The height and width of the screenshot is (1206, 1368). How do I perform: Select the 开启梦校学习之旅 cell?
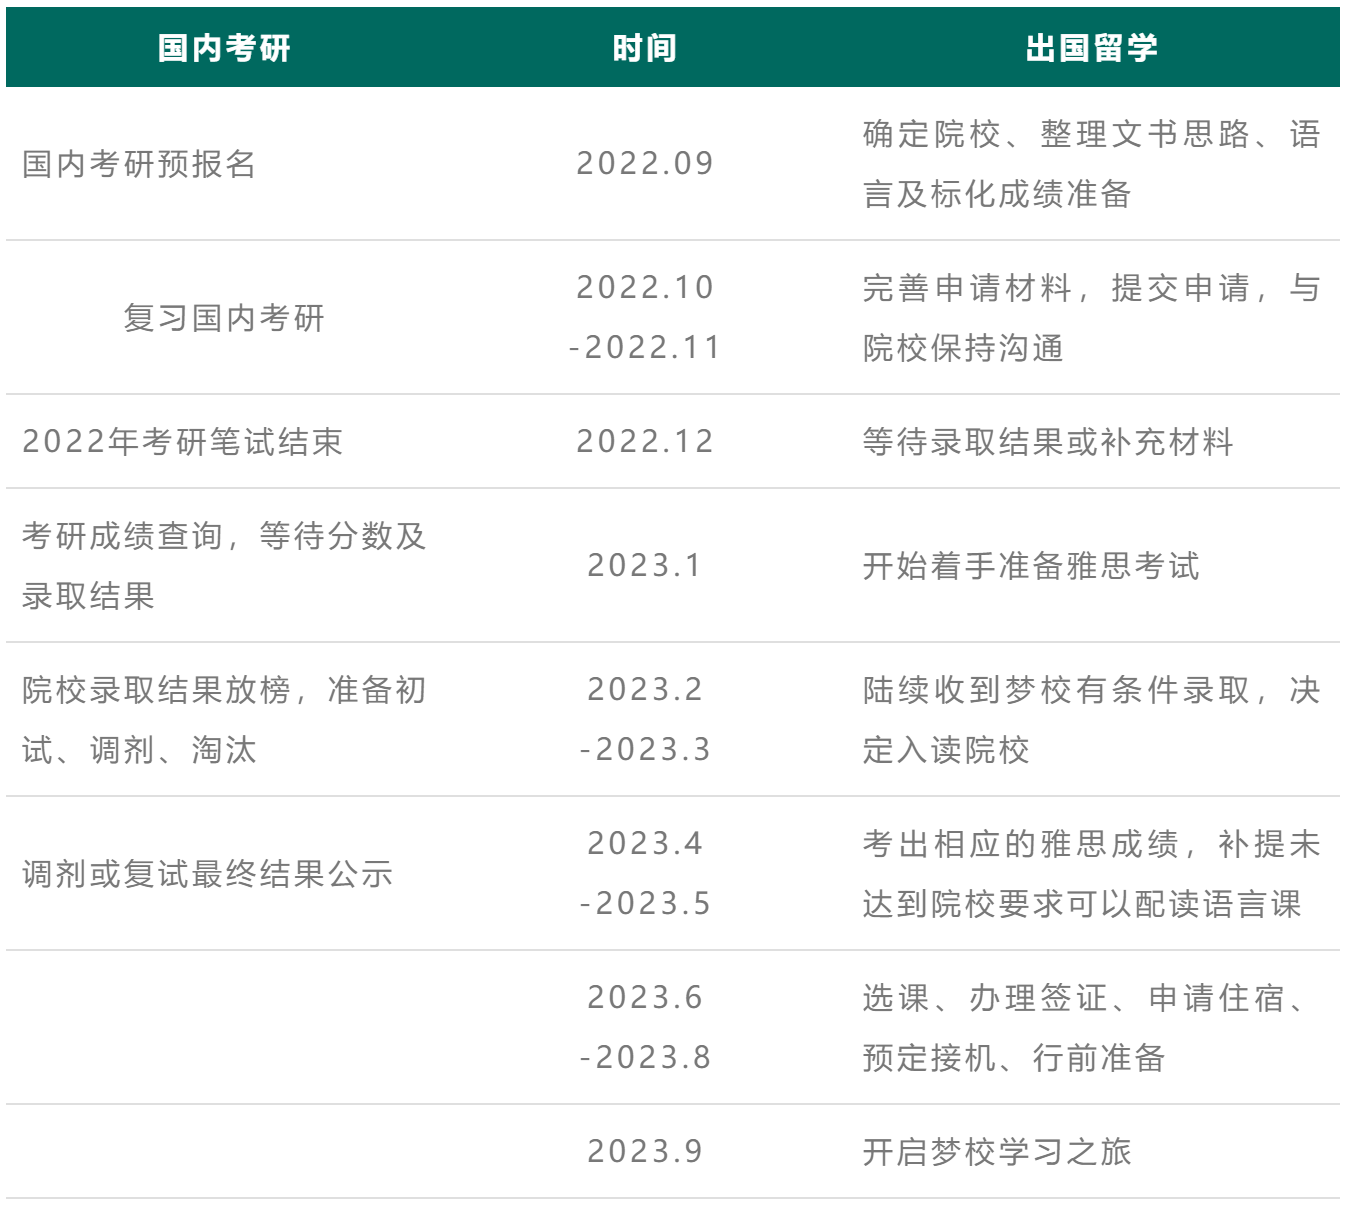point(997,1152)
